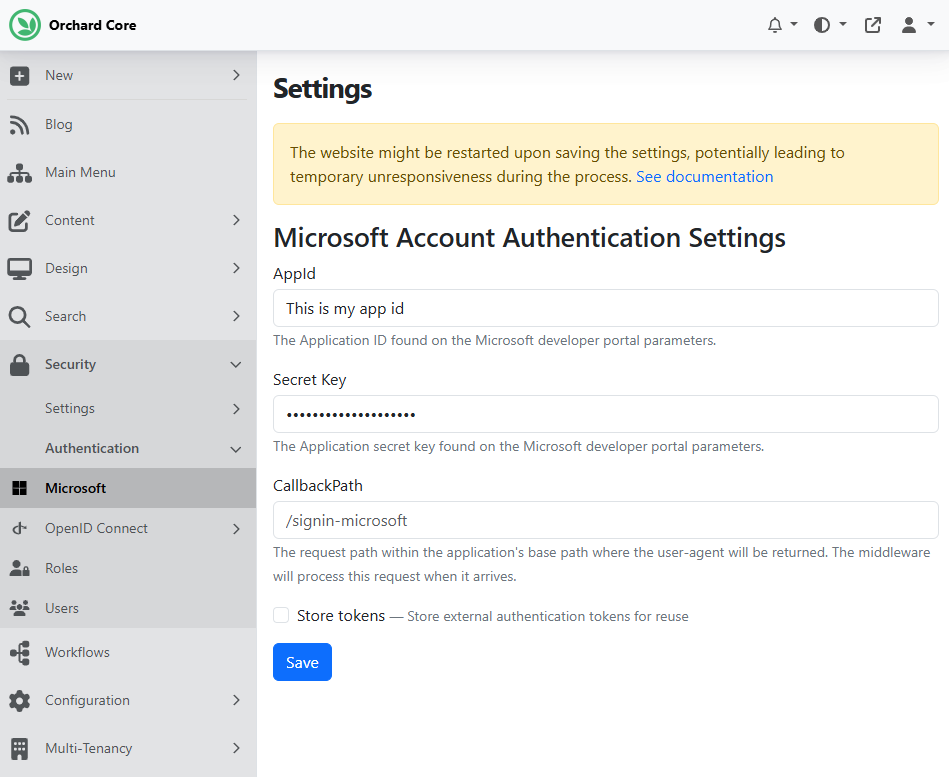Click the Microsoft windows logo icon
The width and height of the screenshot is (949, 777).
[x=19, y=488]
